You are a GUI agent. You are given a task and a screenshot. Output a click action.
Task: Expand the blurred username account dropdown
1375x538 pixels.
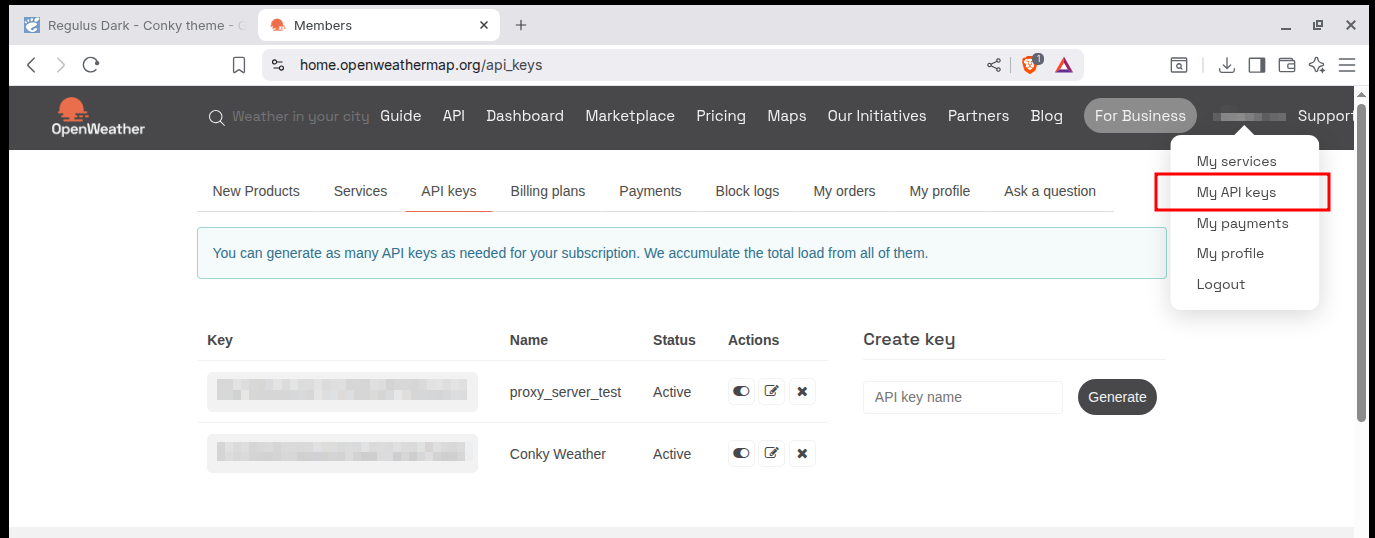(x=1249, y=117)
